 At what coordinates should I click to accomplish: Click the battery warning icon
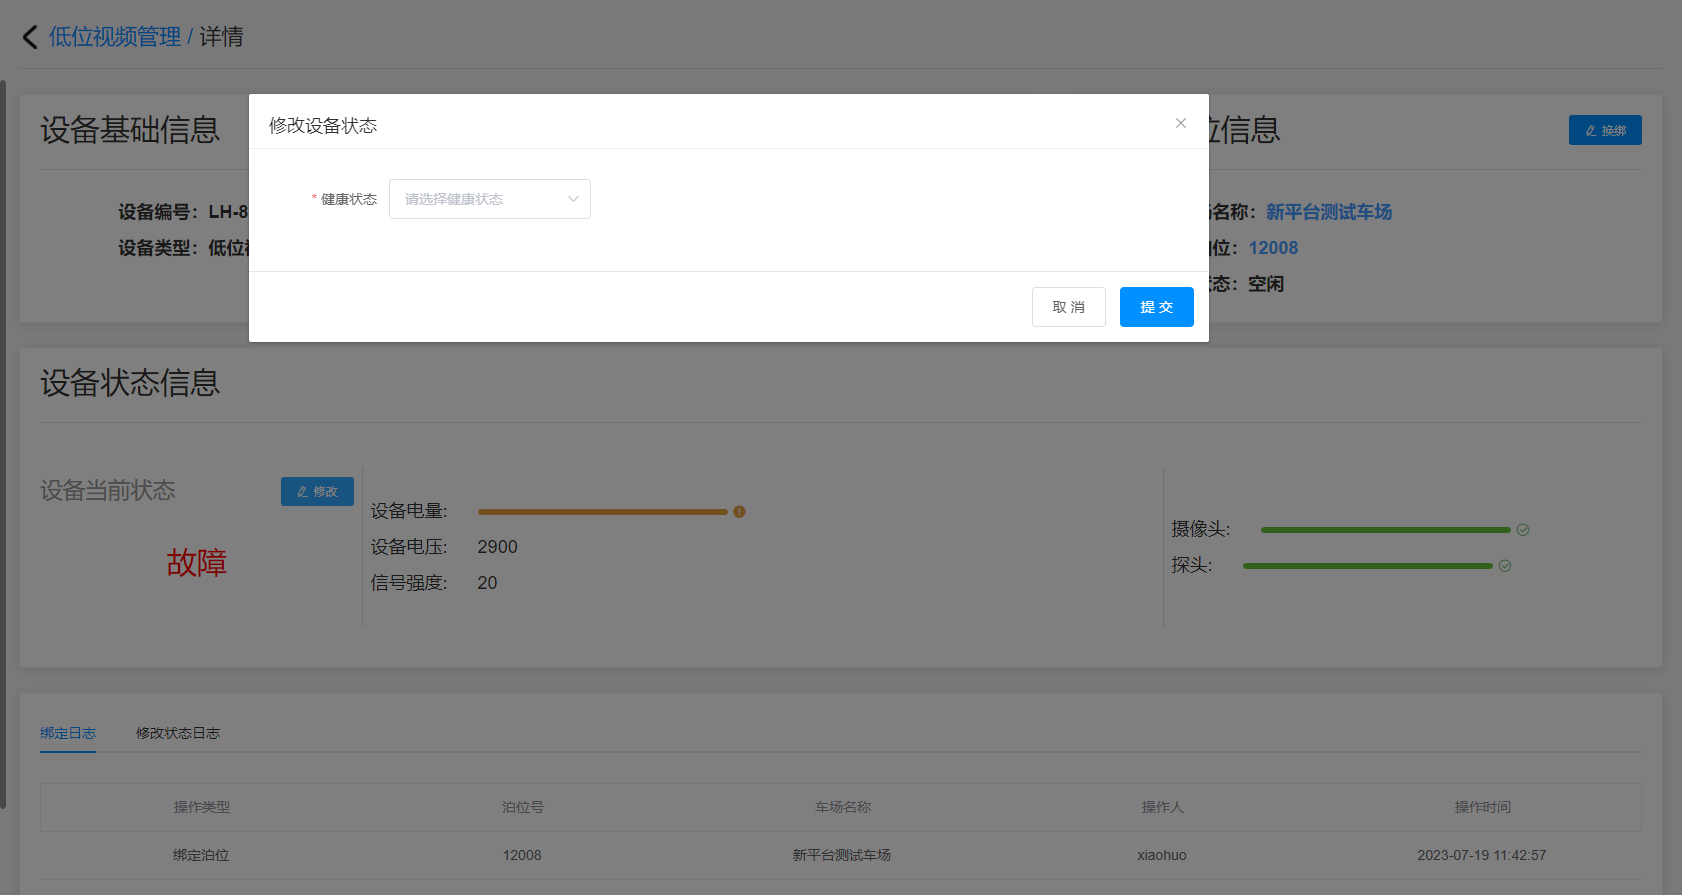click(x=739, y=512)
